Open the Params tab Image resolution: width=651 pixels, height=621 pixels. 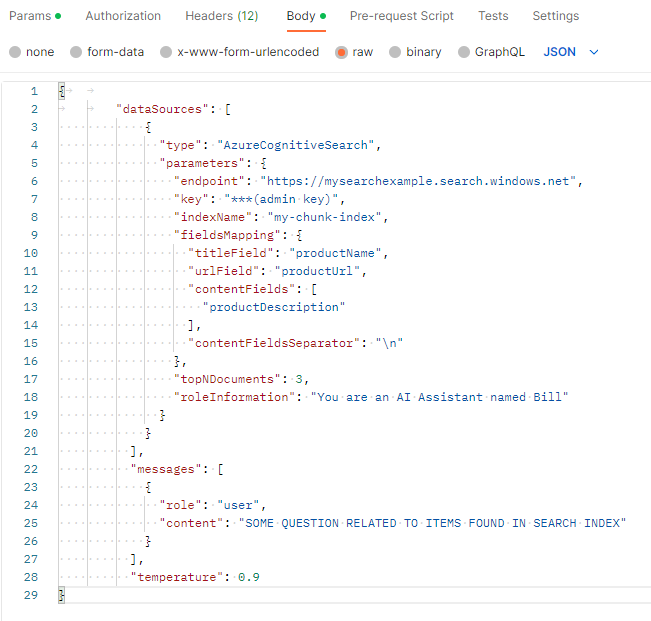[35, 16]
